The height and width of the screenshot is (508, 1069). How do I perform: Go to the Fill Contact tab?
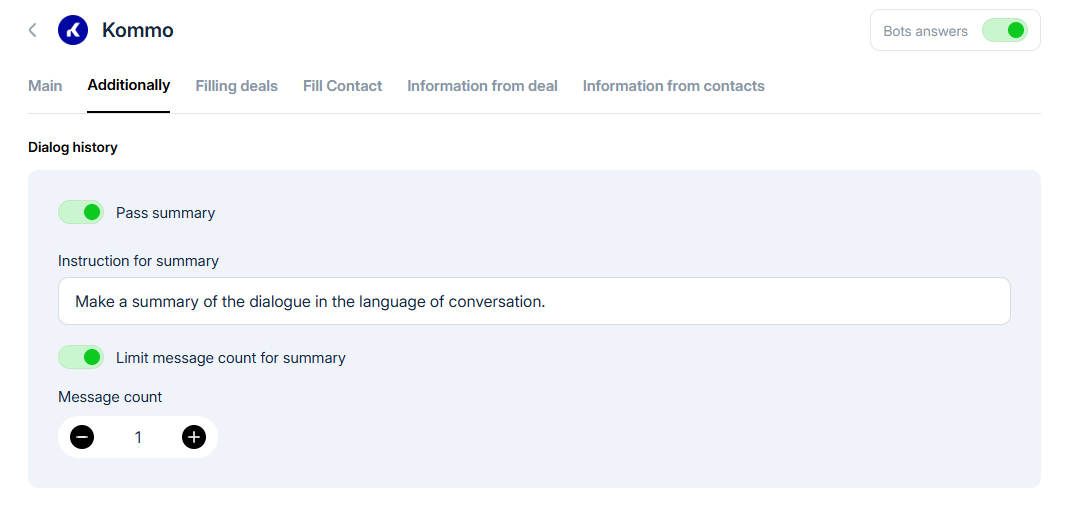coord(343,86)
